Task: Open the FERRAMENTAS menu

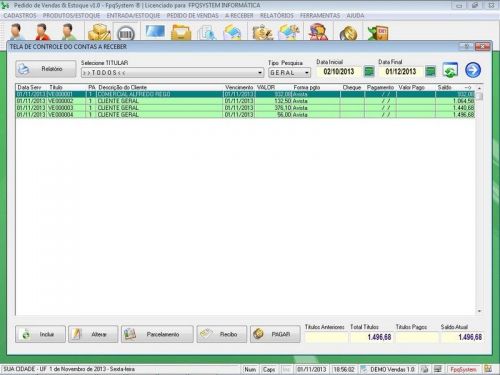Action: click(x=320, y=16)
